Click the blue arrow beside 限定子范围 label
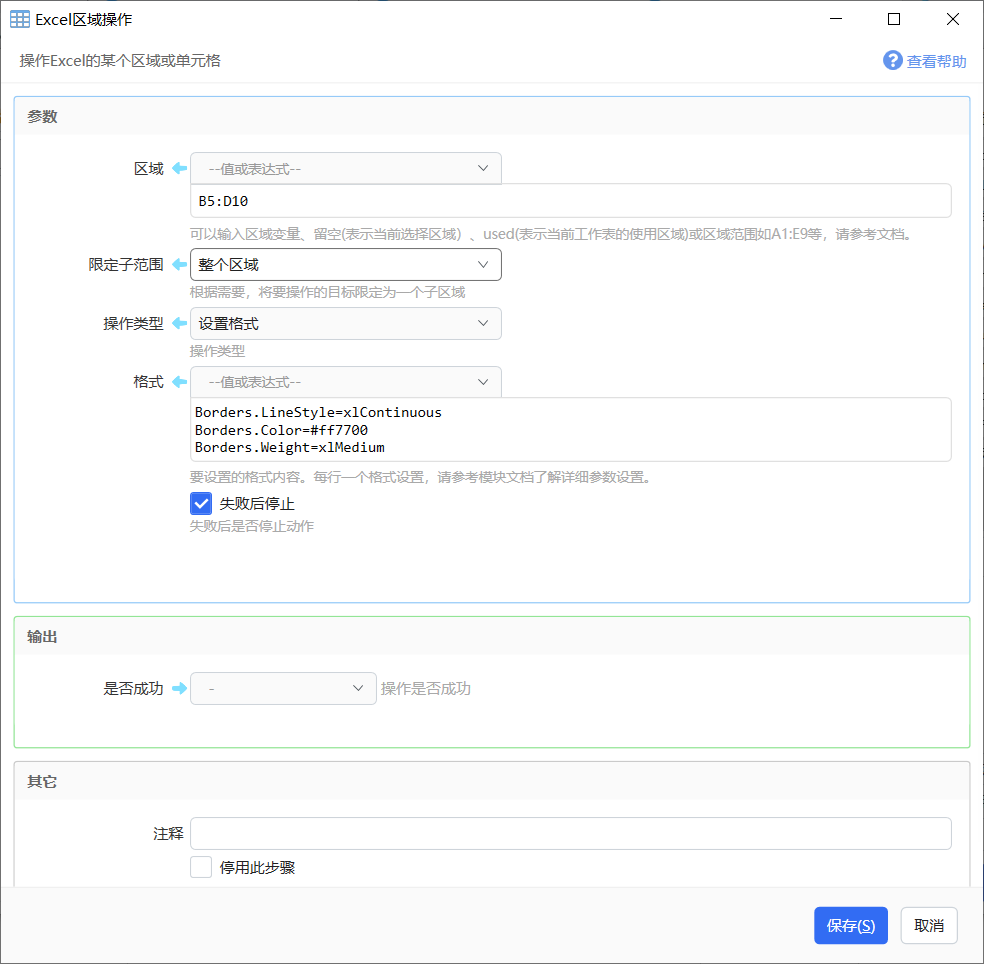The image size is (984, 964). pos(179,264)
